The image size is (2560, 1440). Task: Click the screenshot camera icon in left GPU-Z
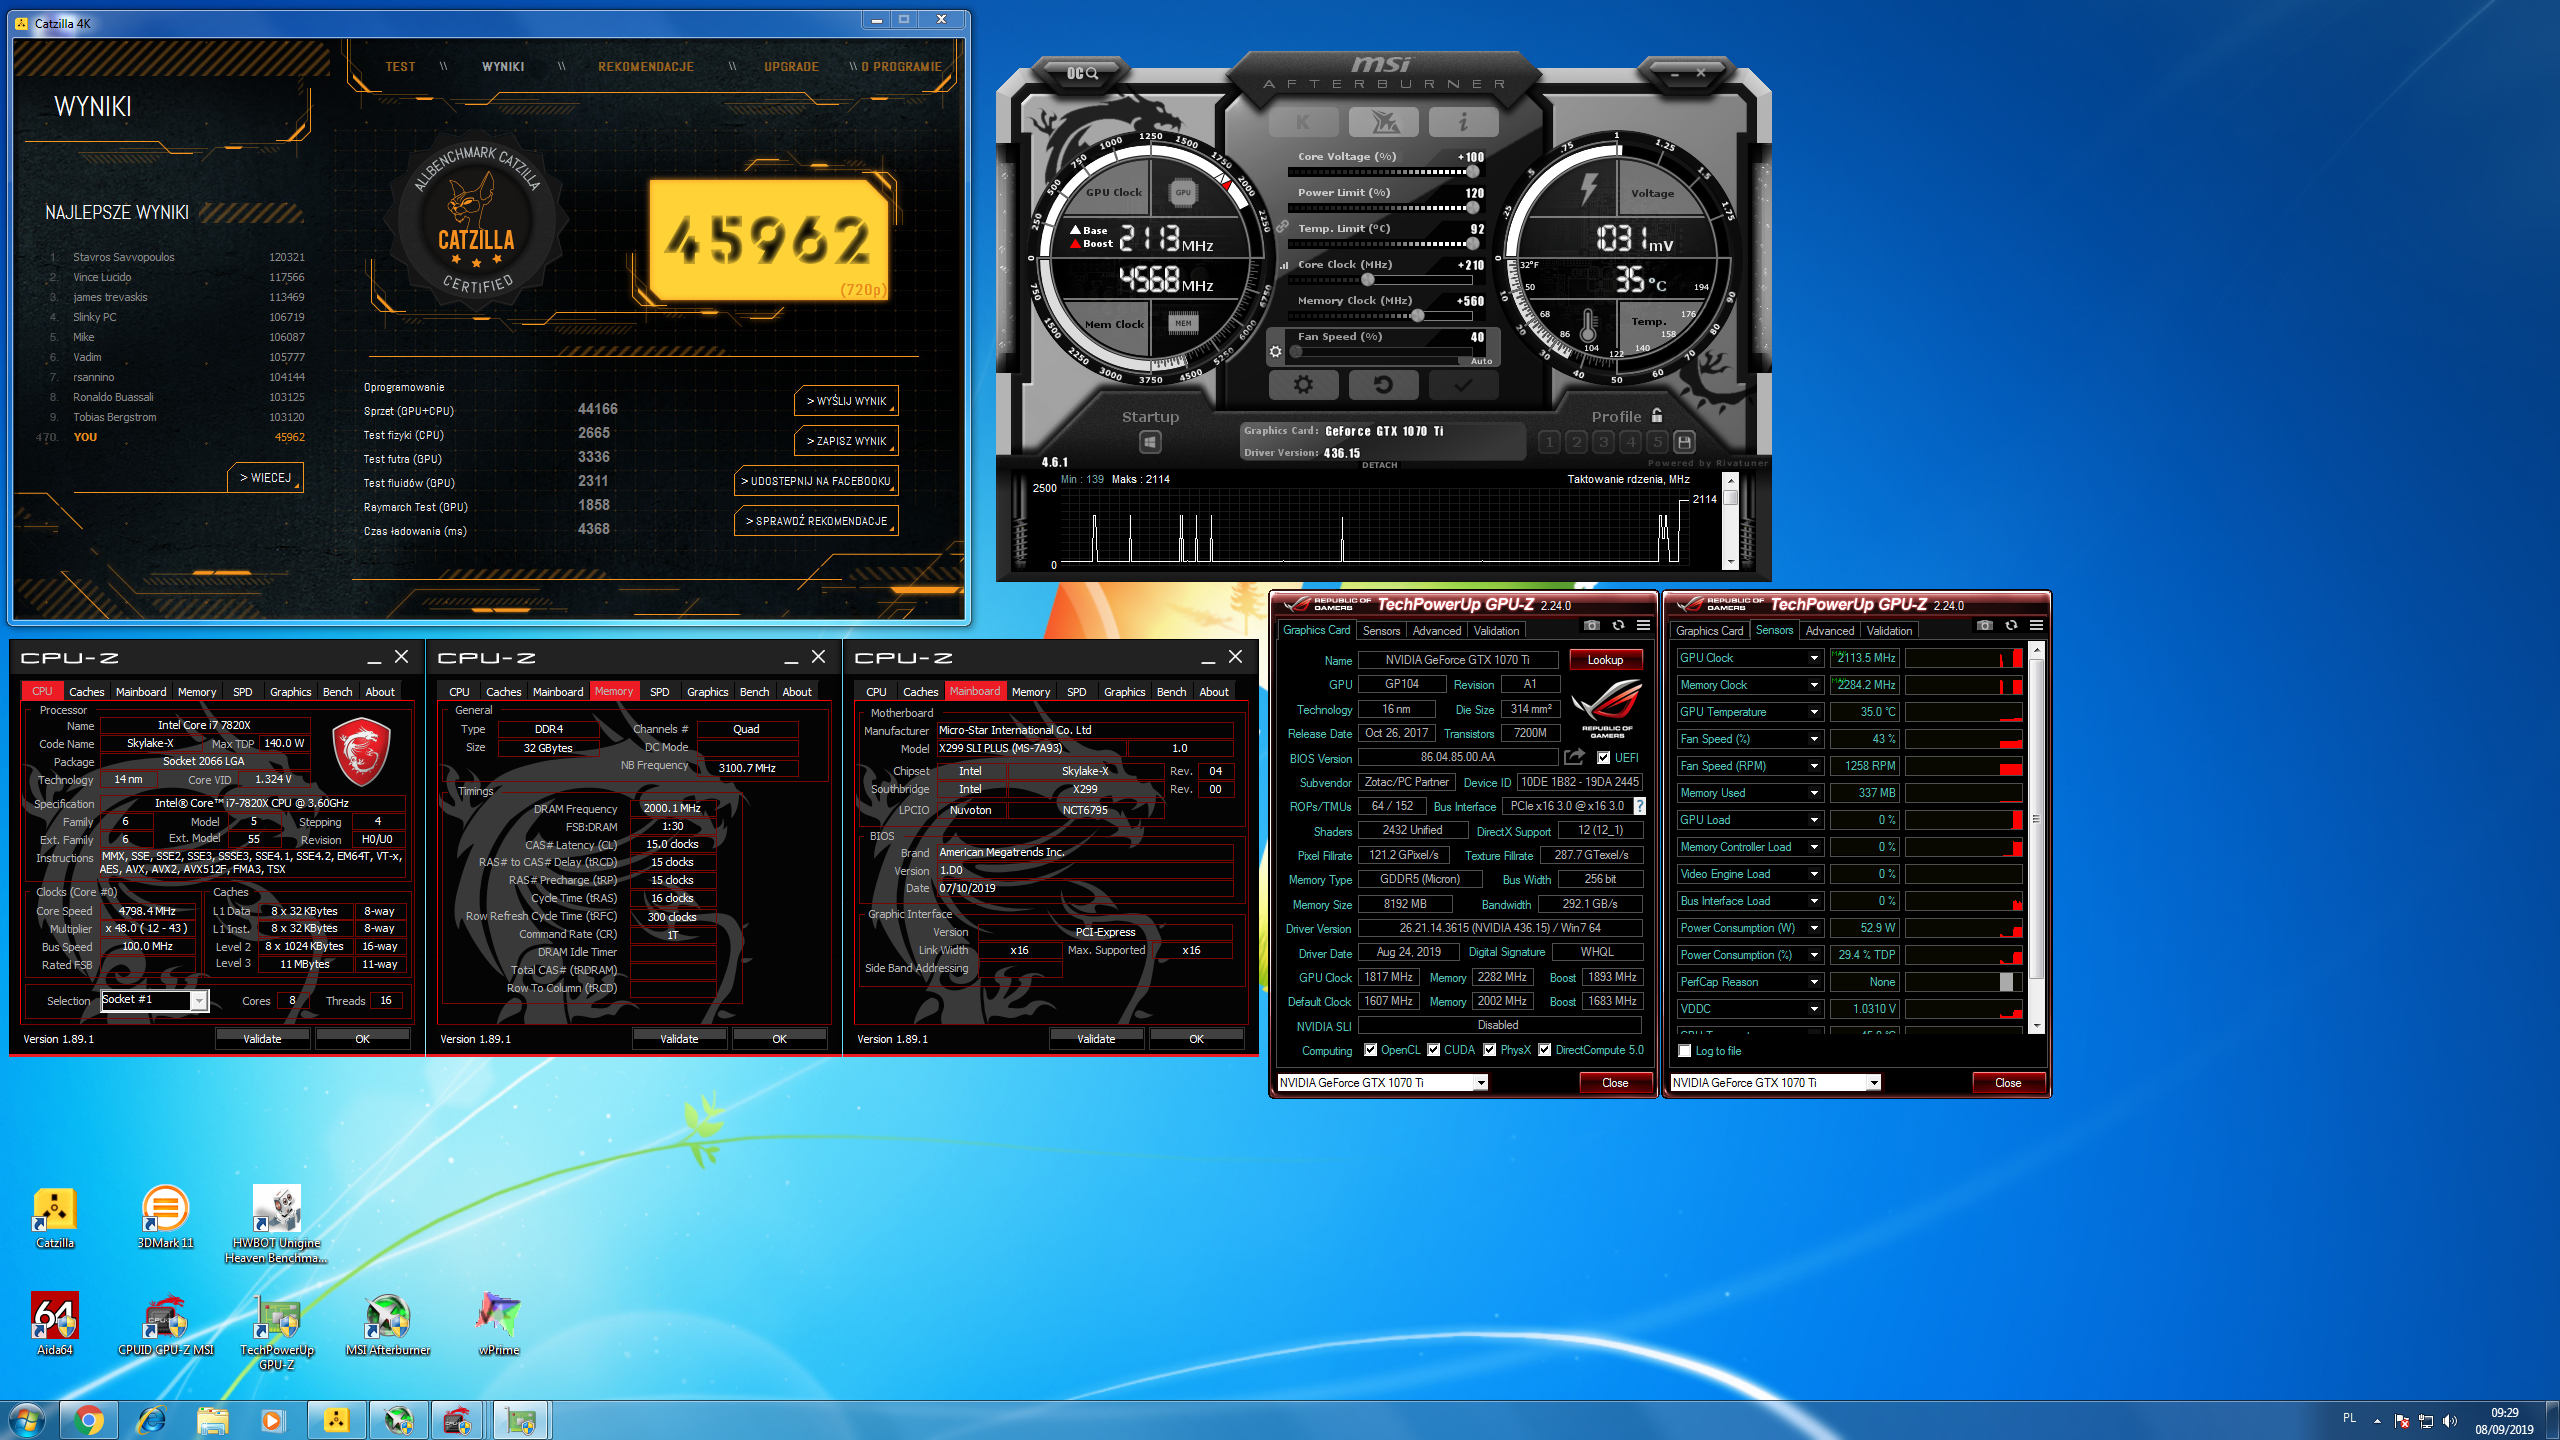[x=1592, y=626]
